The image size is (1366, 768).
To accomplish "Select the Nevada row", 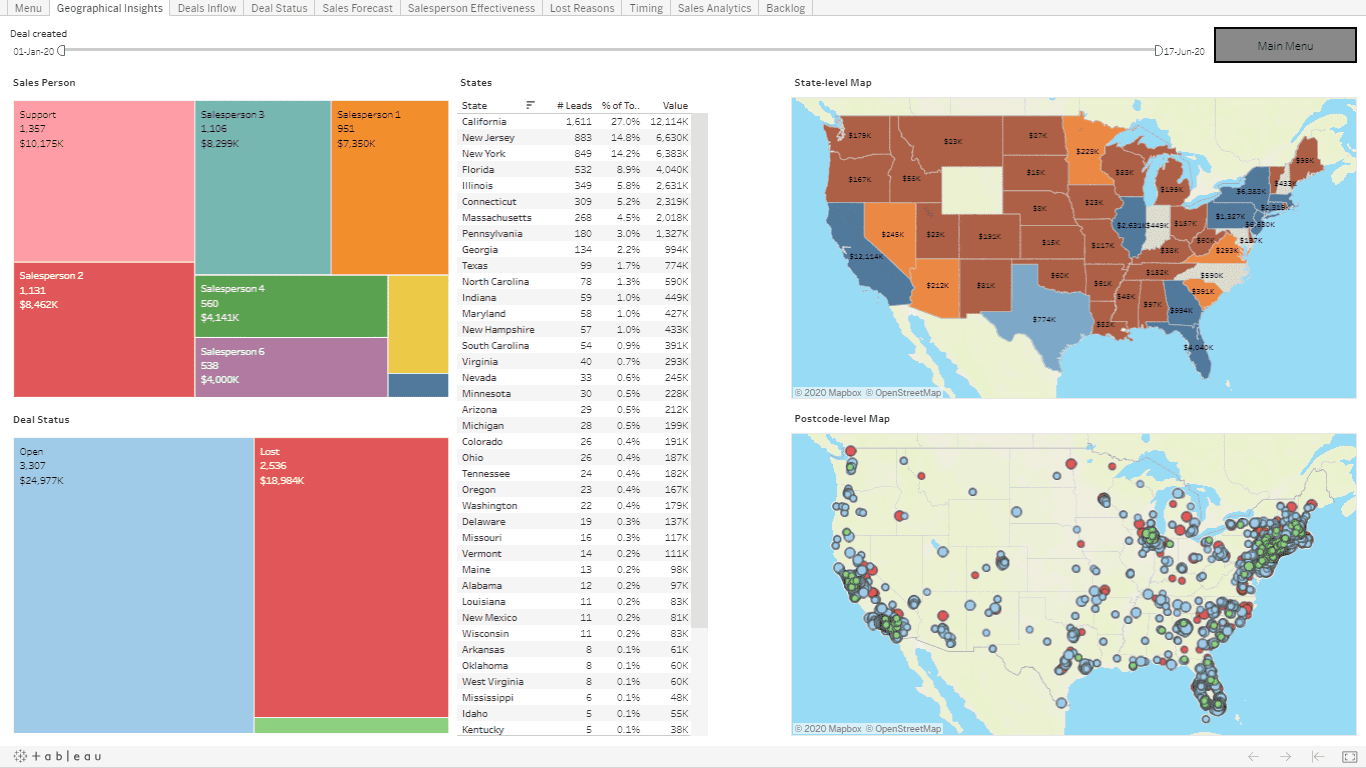I will click(575, 377).
